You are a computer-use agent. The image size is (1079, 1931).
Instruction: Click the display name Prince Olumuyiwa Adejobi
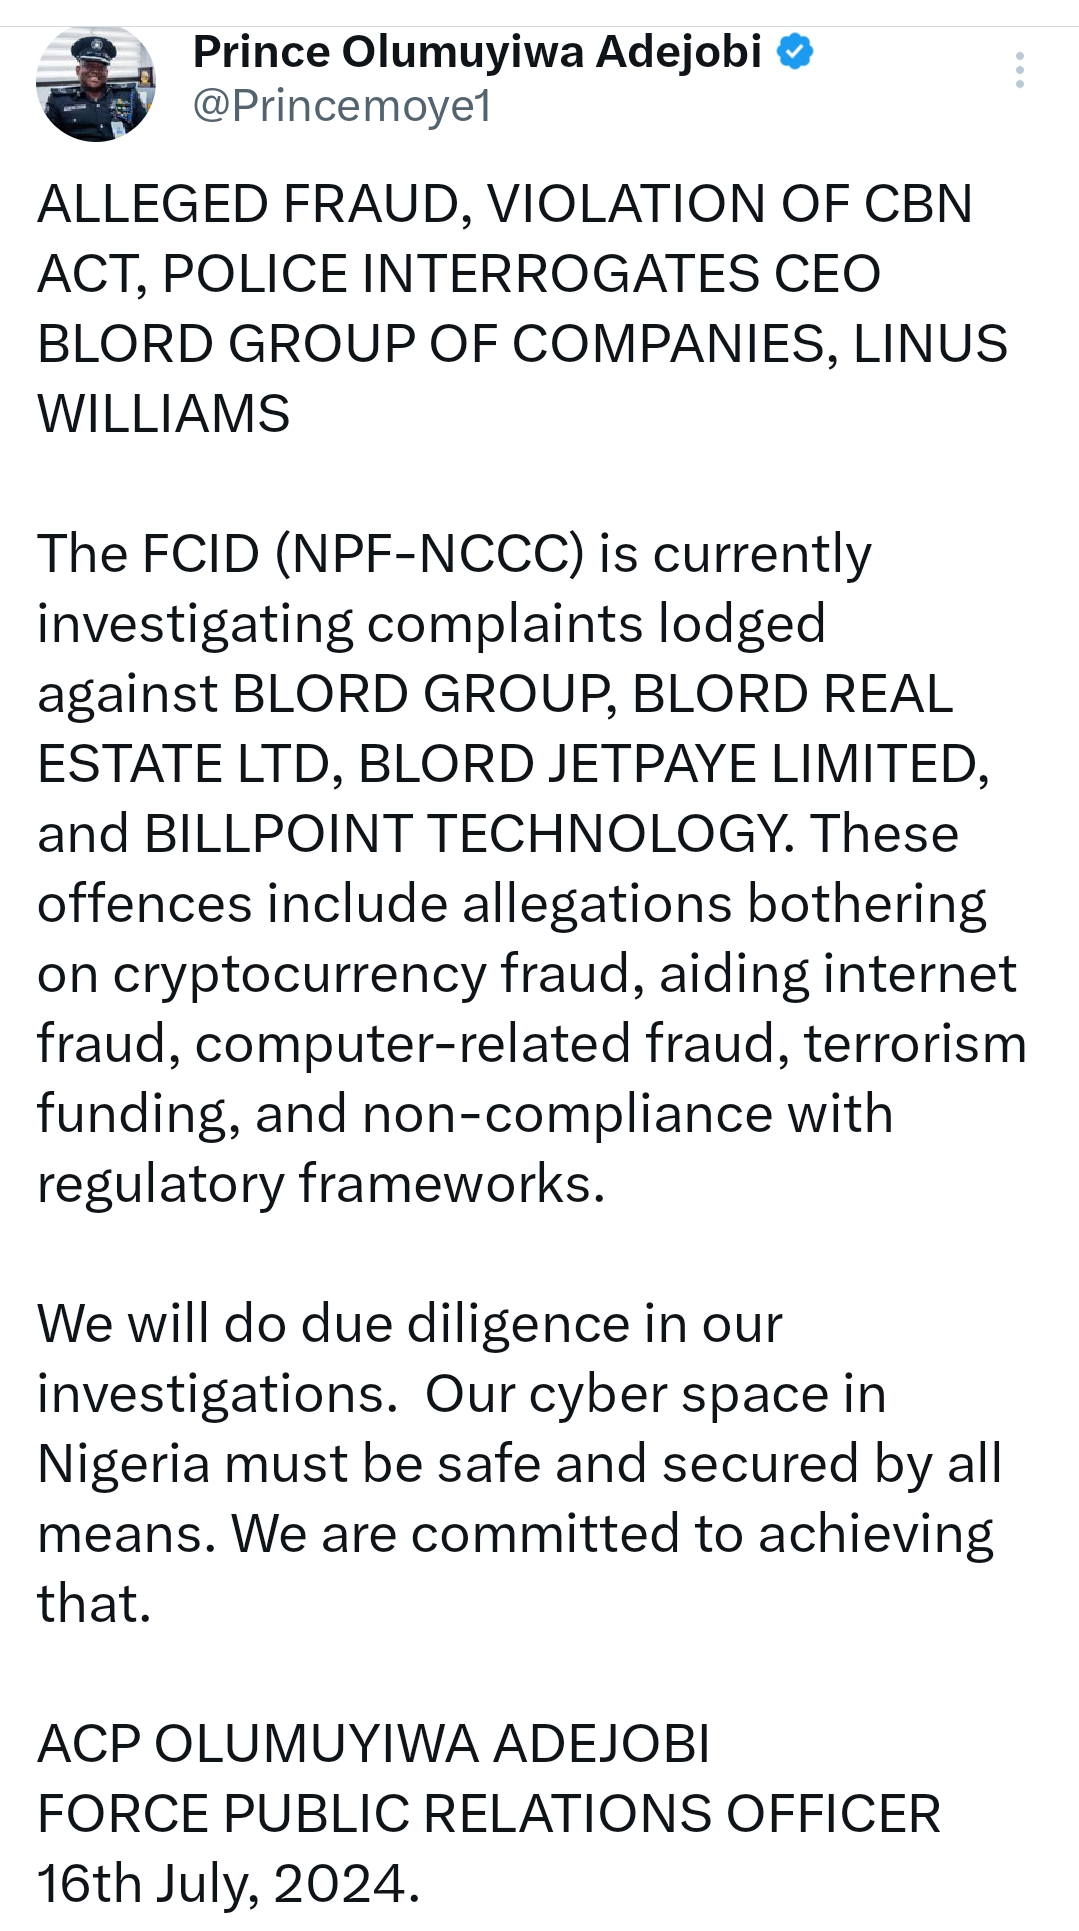tap(477, 51)
